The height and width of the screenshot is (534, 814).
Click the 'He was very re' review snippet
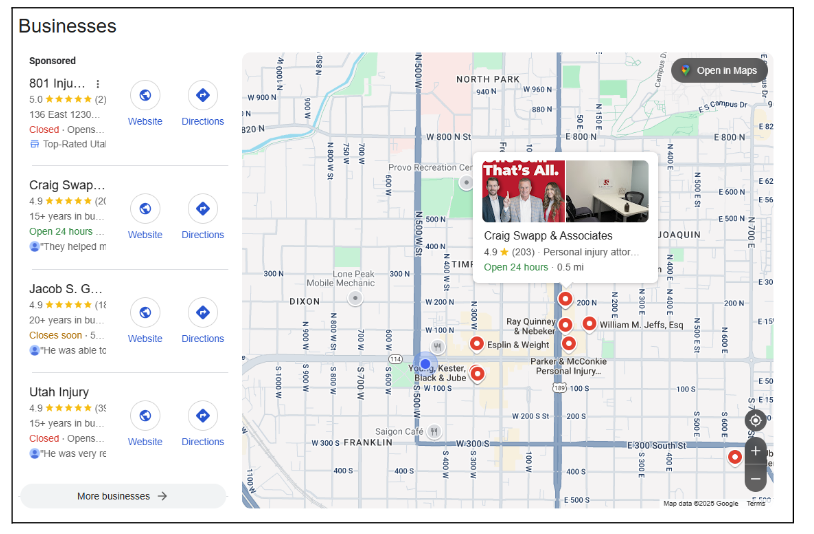pos(68,454)
